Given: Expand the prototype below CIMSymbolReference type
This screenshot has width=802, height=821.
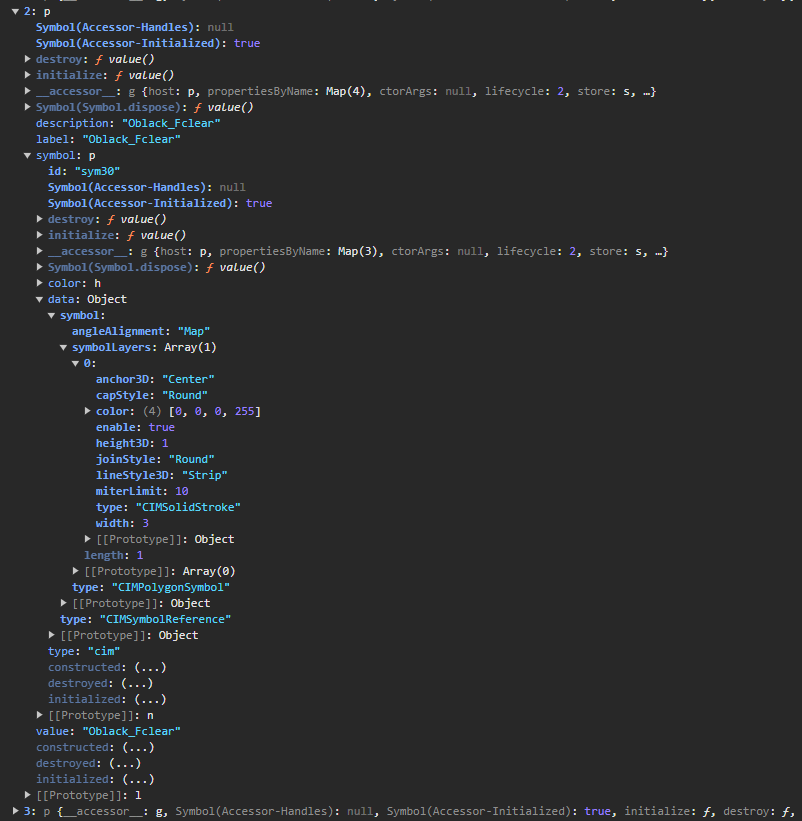Looking at the screenshot, I should click(52, 635).
